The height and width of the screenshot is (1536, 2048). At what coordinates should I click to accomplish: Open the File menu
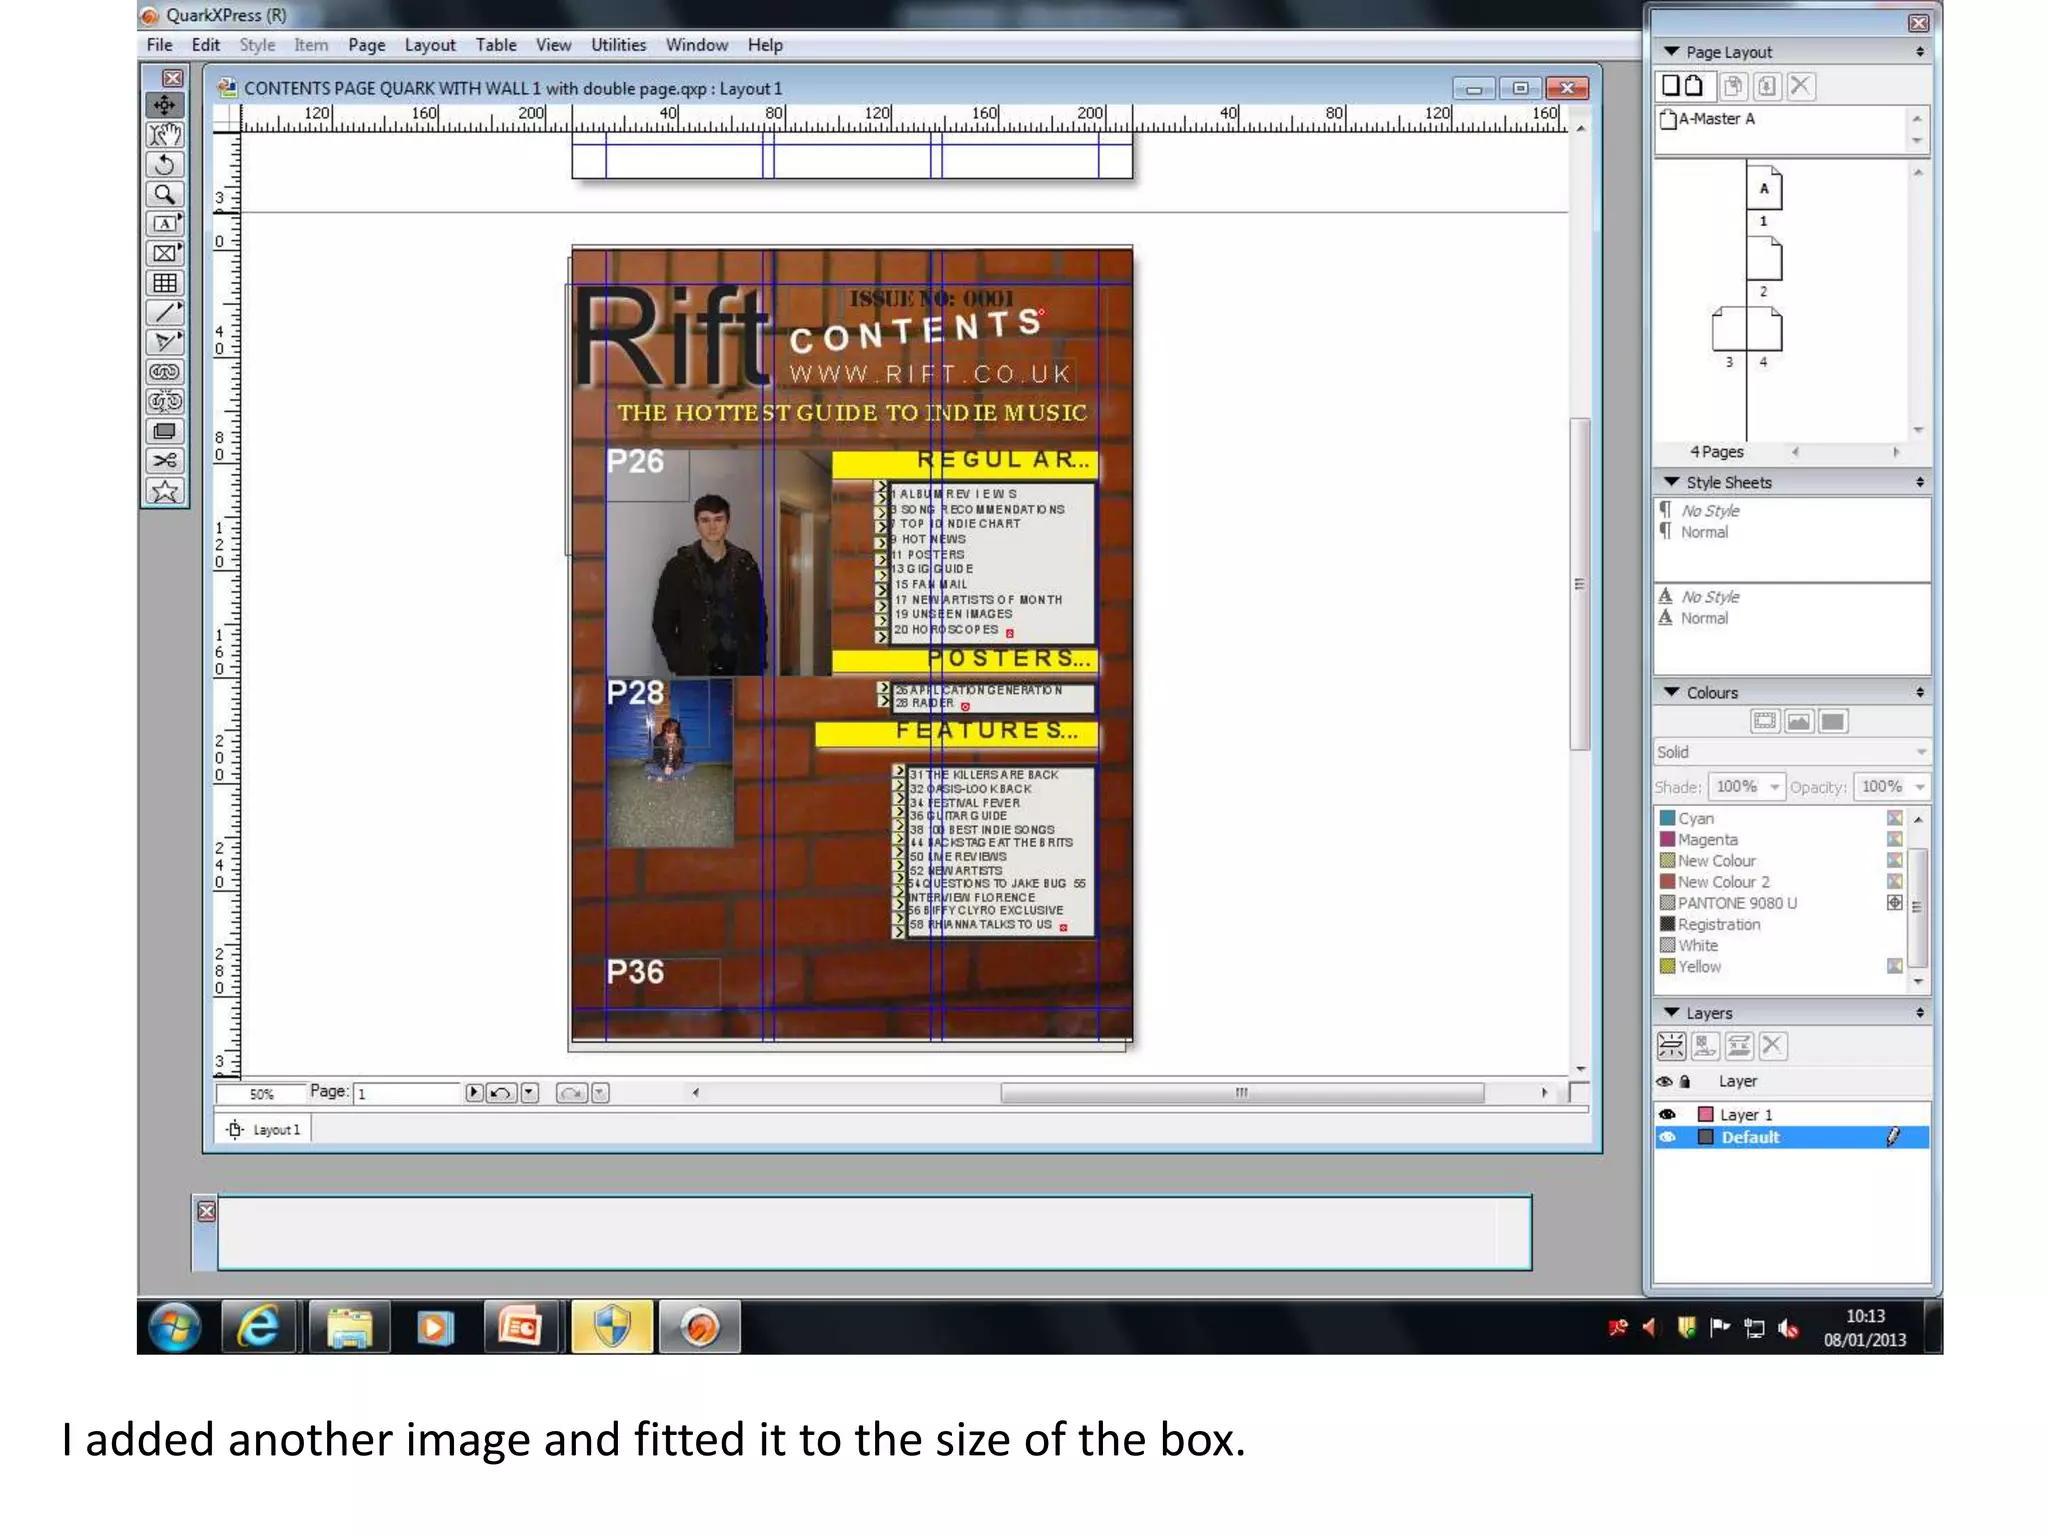159,45
